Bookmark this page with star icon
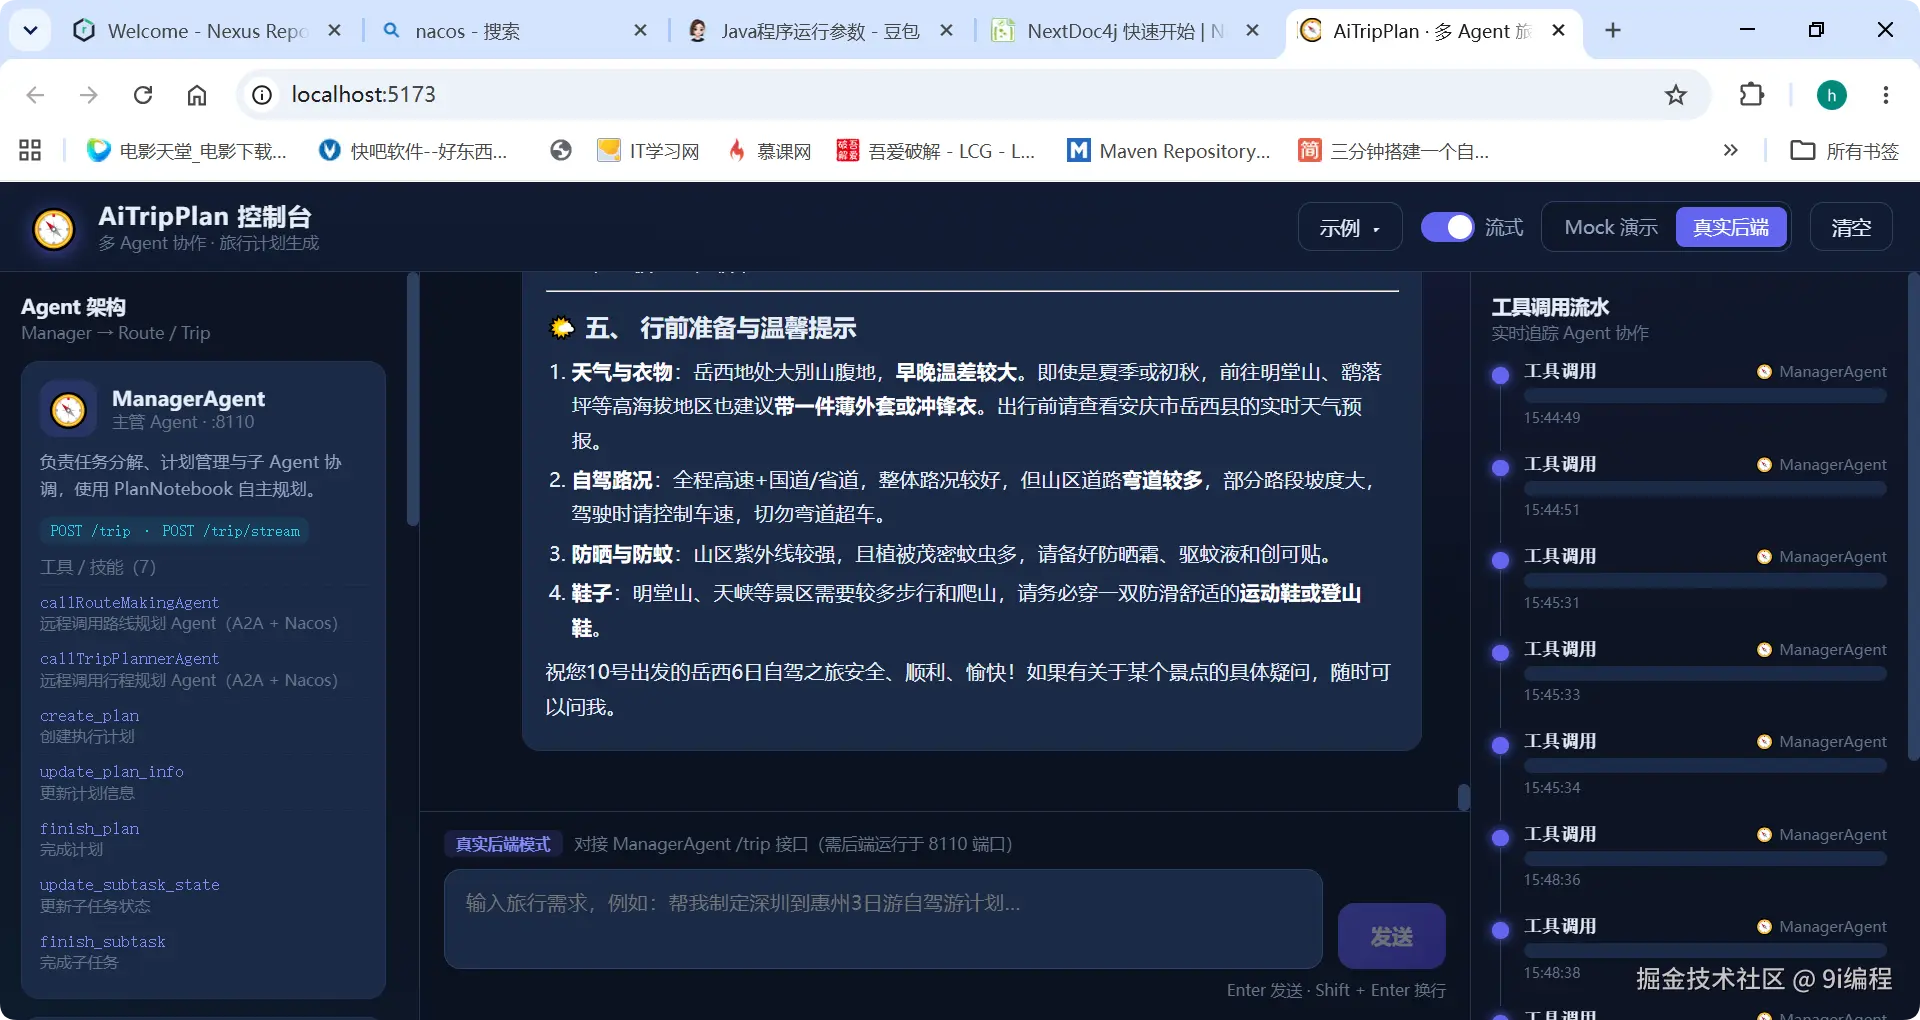Viewport: 1920px width, 1020px height. click(x=1676, y=95)
